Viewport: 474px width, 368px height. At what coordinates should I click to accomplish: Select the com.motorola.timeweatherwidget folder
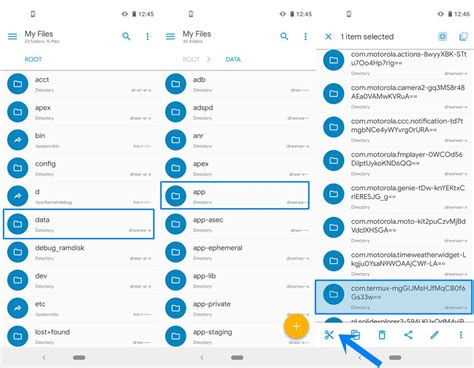click(395, 263)
